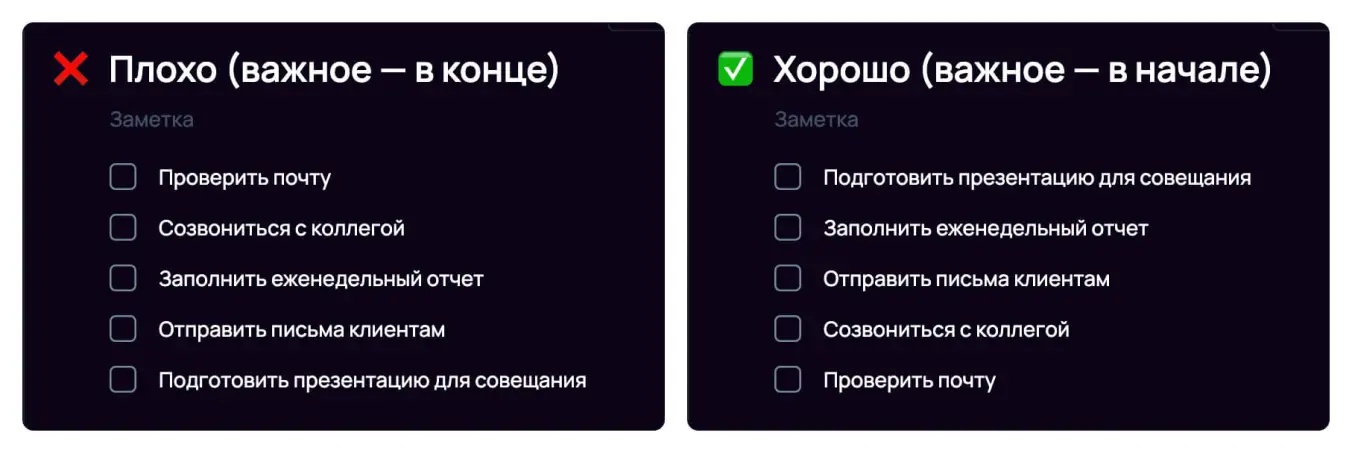Mark 'Отправить письма клиентам' done in Плохо card
Viewport: 1352px width, 453px height.
pyautogui.click(x=123, y=329)
